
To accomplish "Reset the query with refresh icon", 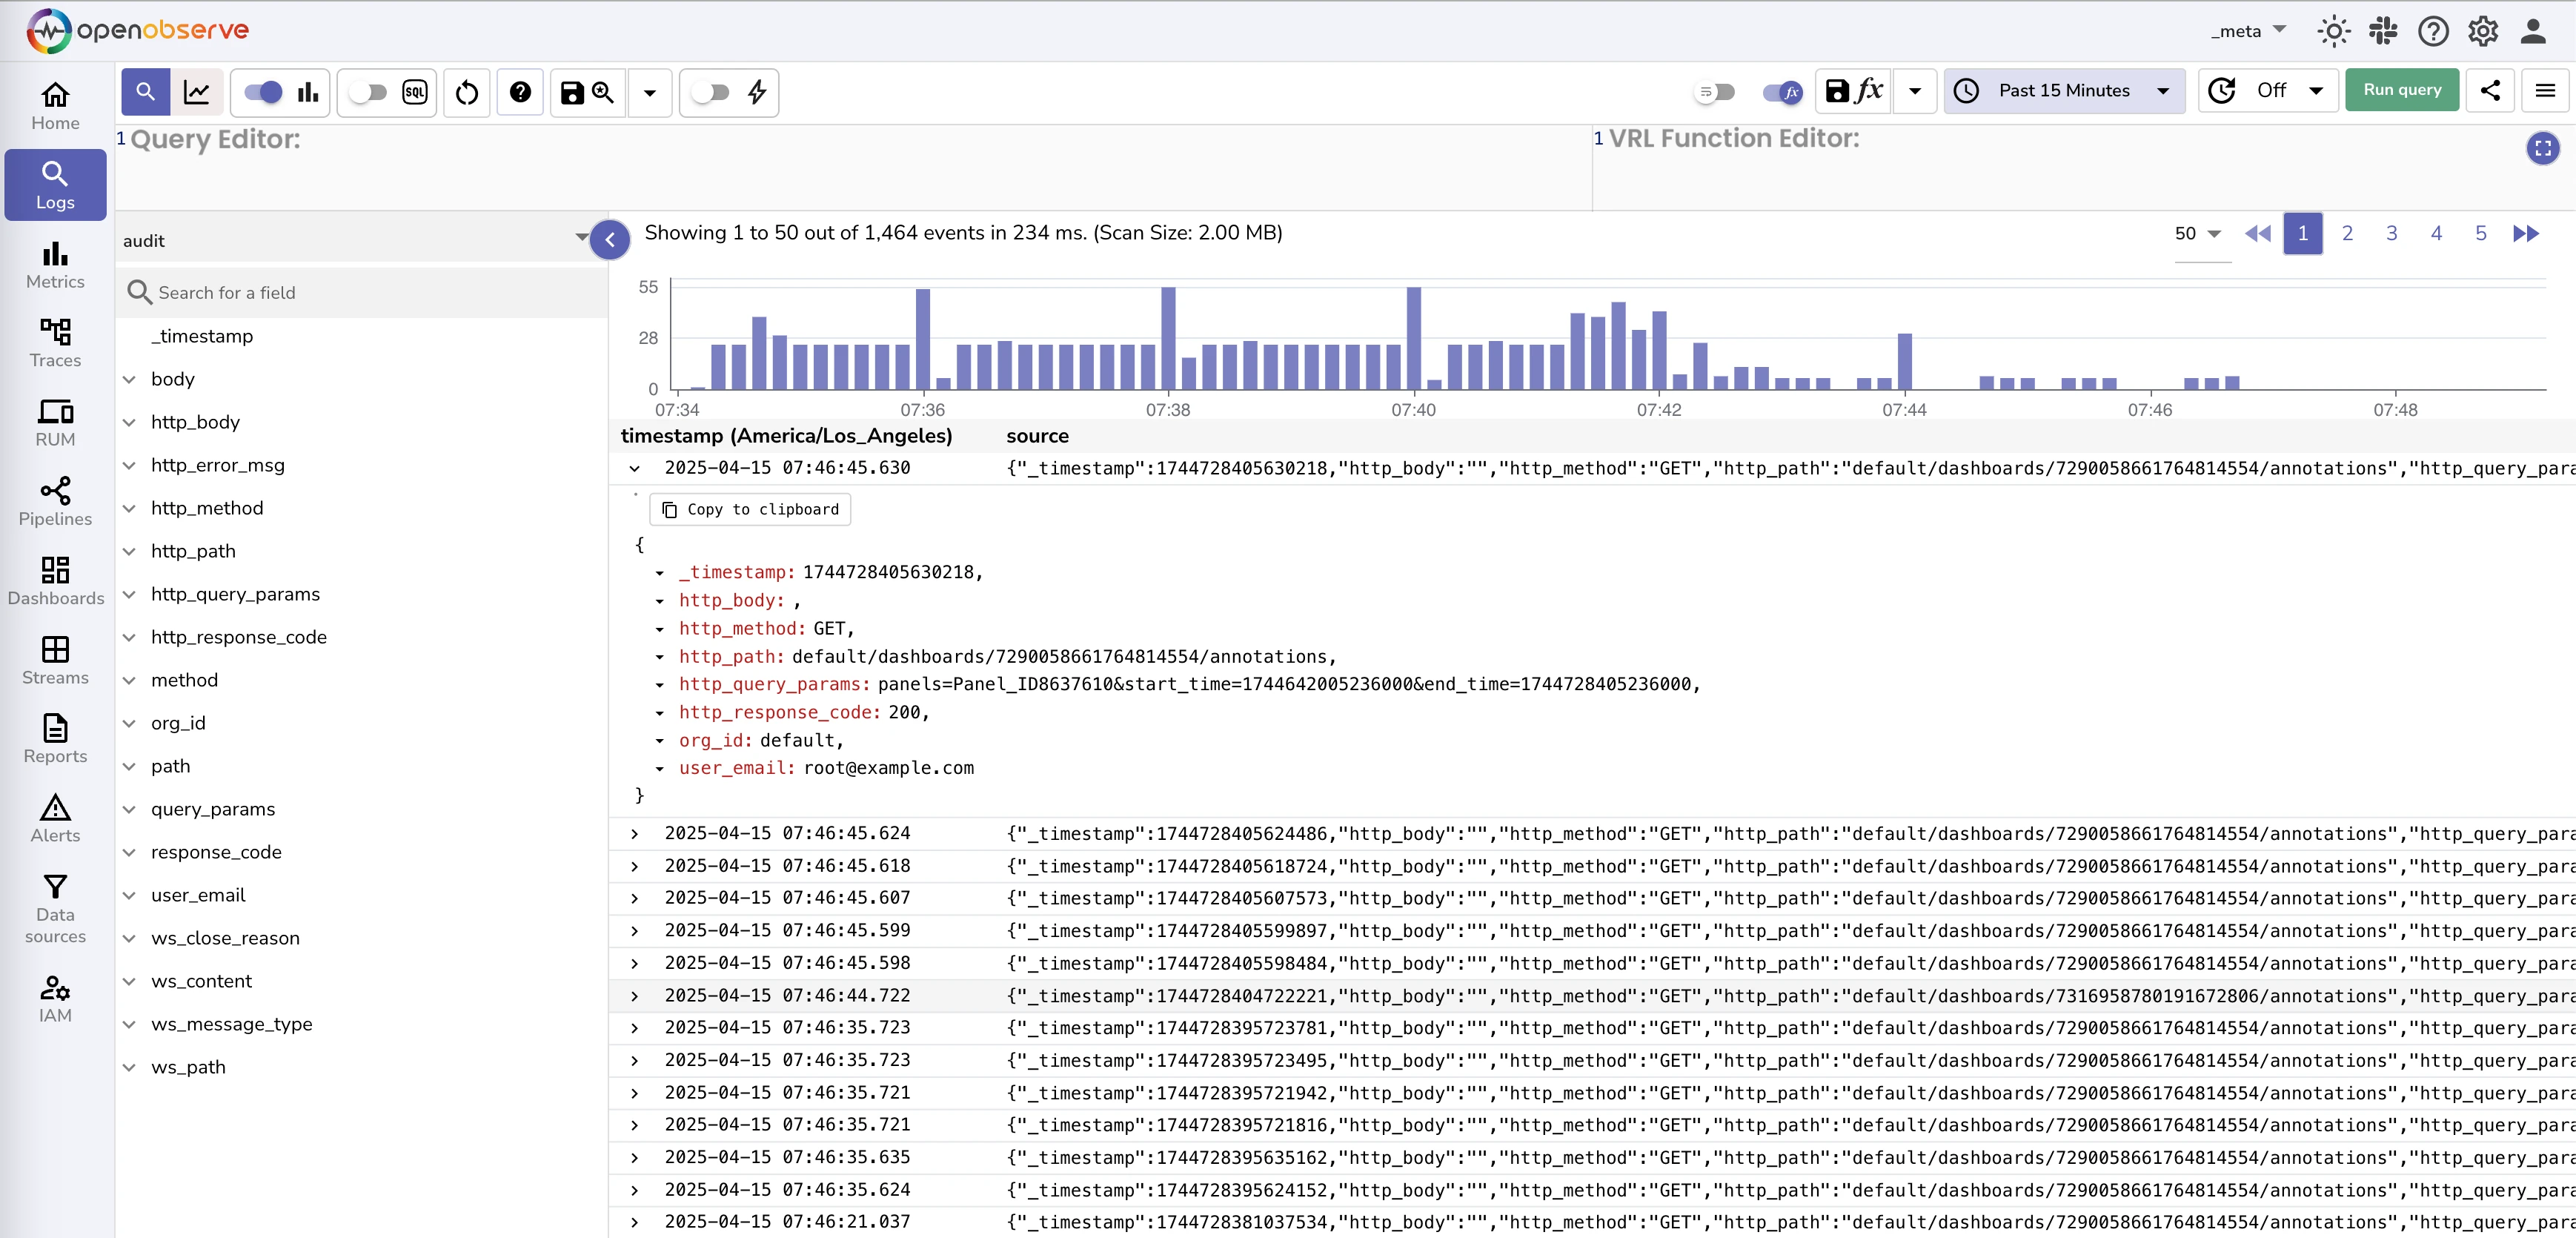I will [x=466, y=92].
